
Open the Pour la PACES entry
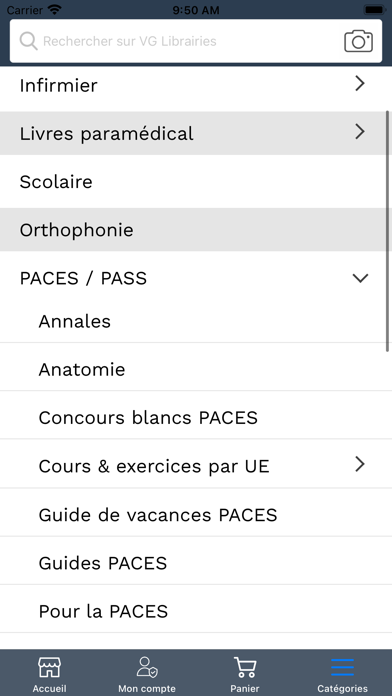coord(196,612)
